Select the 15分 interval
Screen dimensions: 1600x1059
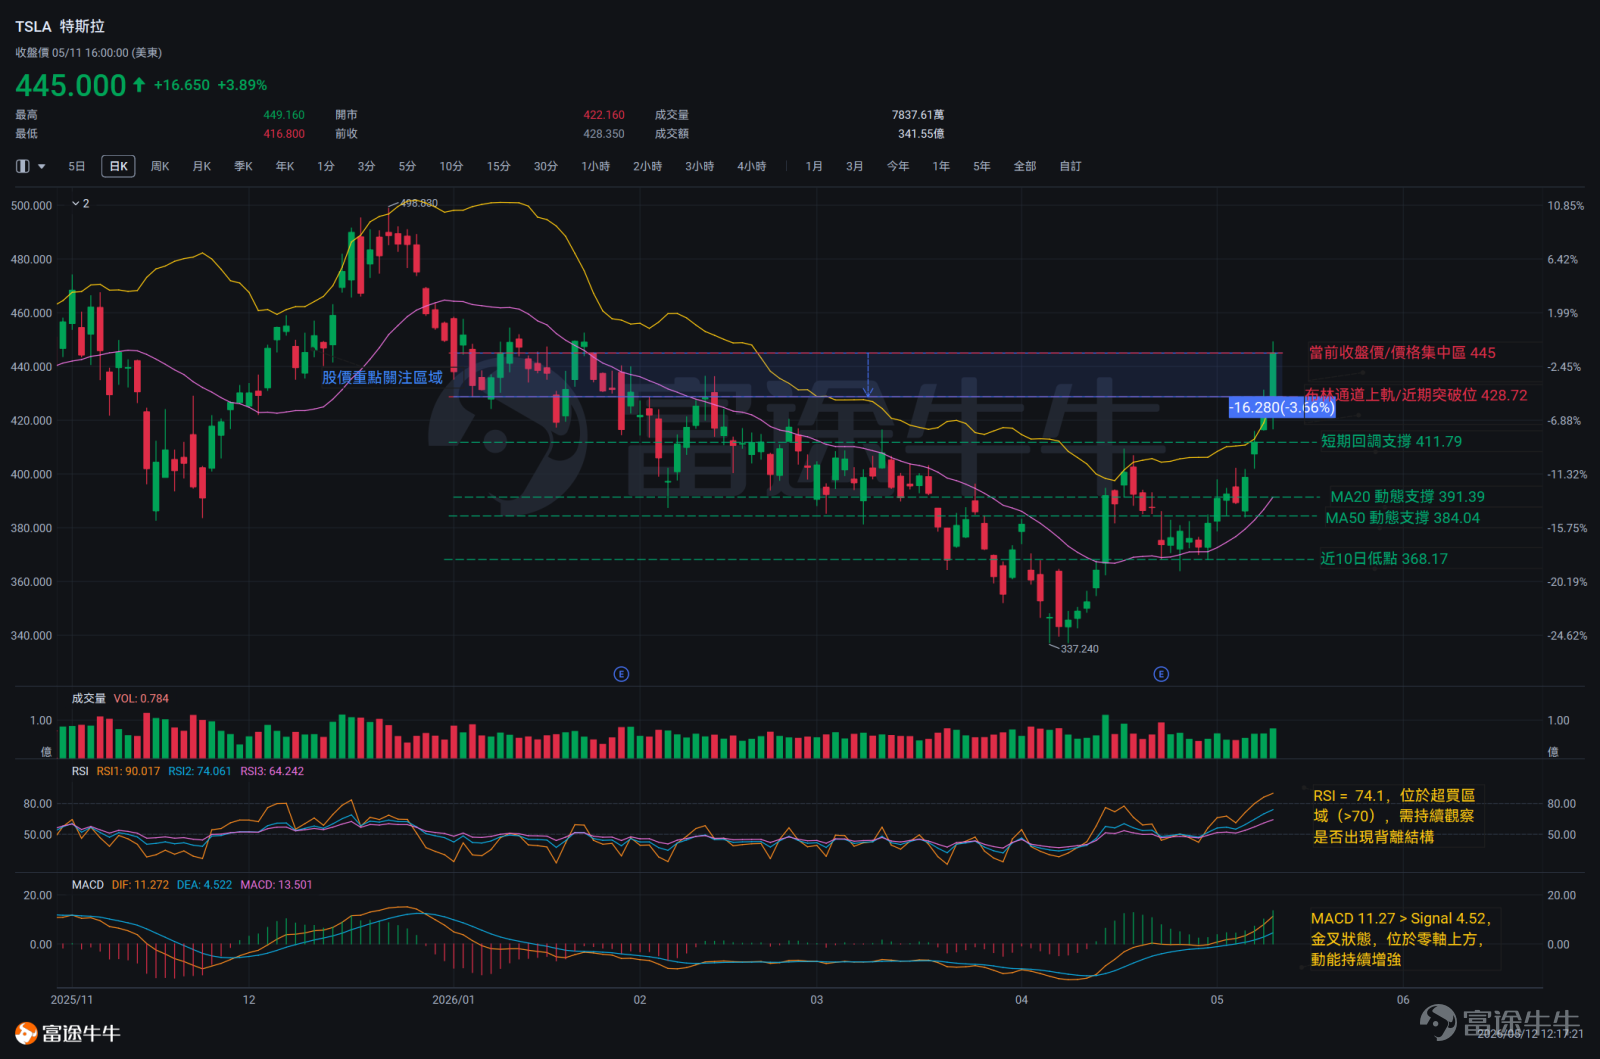point(499,166)
